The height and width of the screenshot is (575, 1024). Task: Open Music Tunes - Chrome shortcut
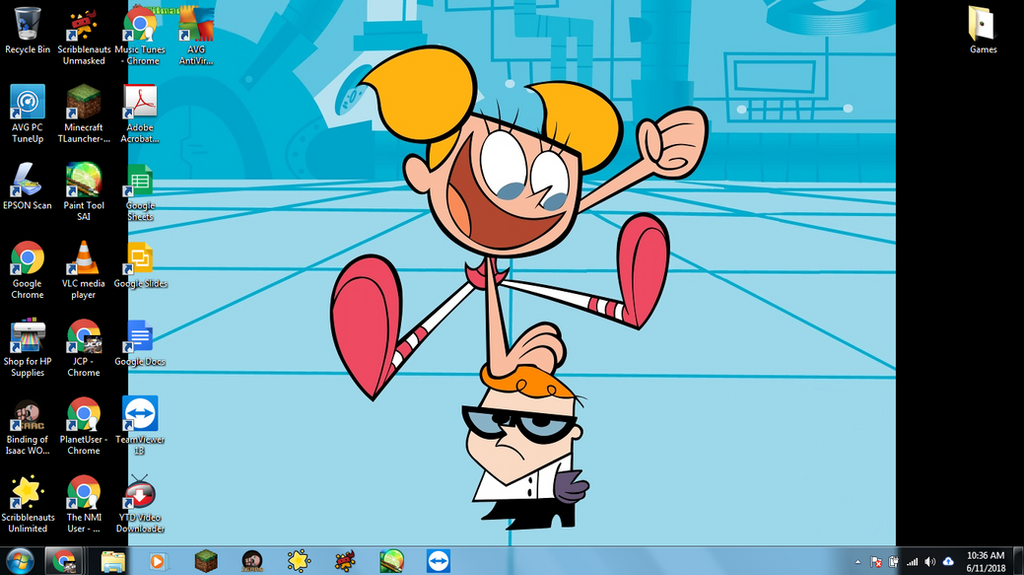tap(140, 36)
